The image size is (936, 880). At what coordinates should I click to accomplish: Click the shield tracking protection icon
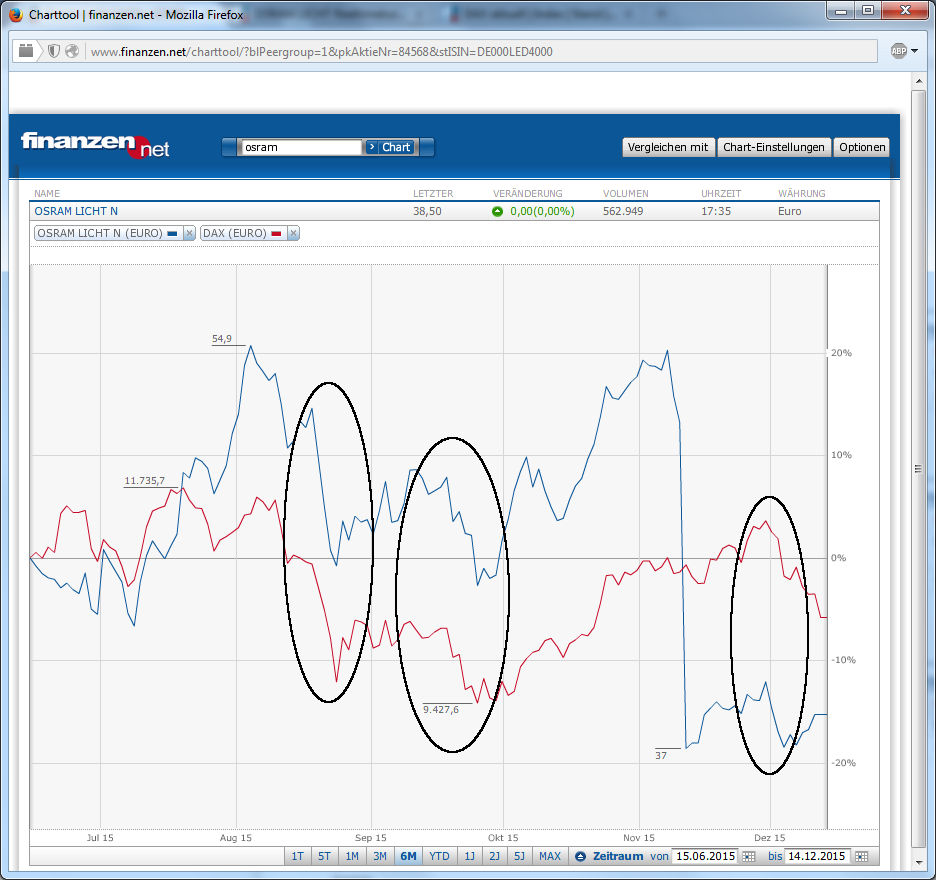(54, 51)
